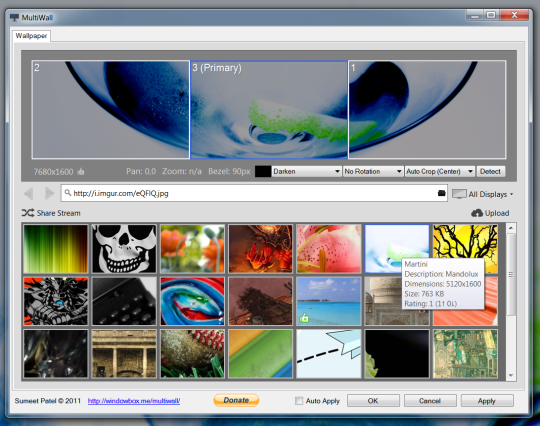The image size is (540, 426).
Task: Select monitor 1 preview panel
Action: (427, 110)
